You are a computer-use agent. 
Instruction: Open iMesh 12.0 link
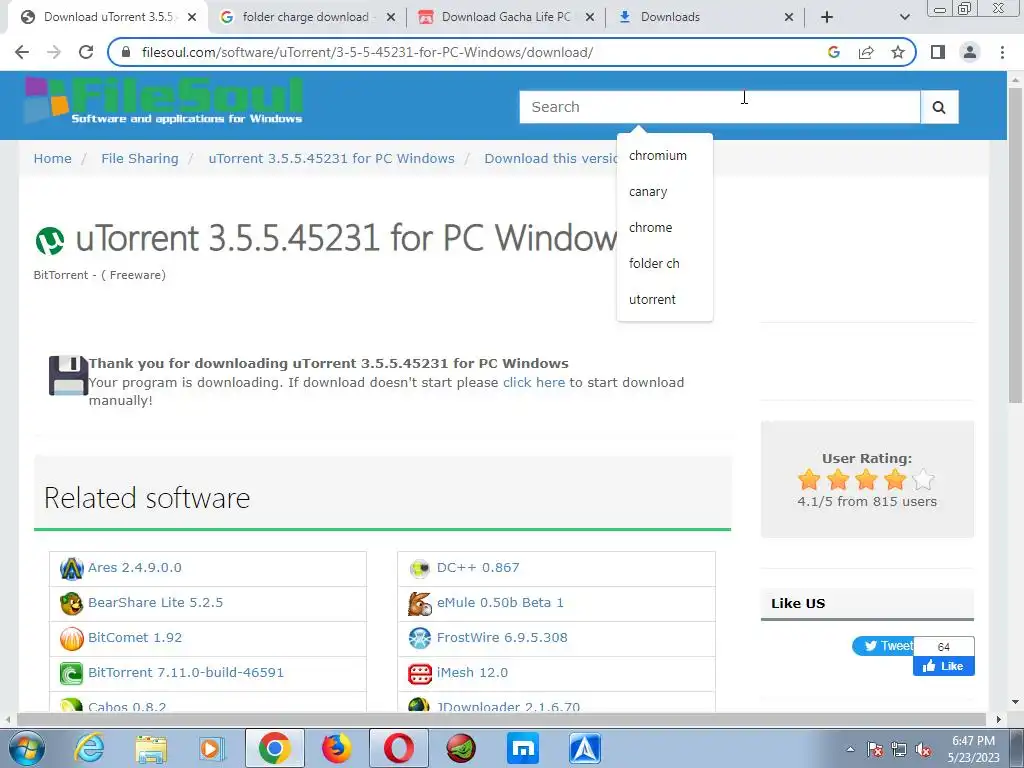[472, 673]
